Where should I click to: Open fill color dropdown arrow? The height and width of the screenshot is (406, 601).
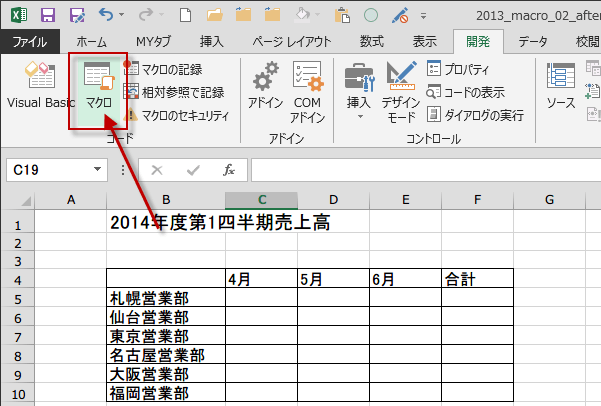[x=318, y=15]
